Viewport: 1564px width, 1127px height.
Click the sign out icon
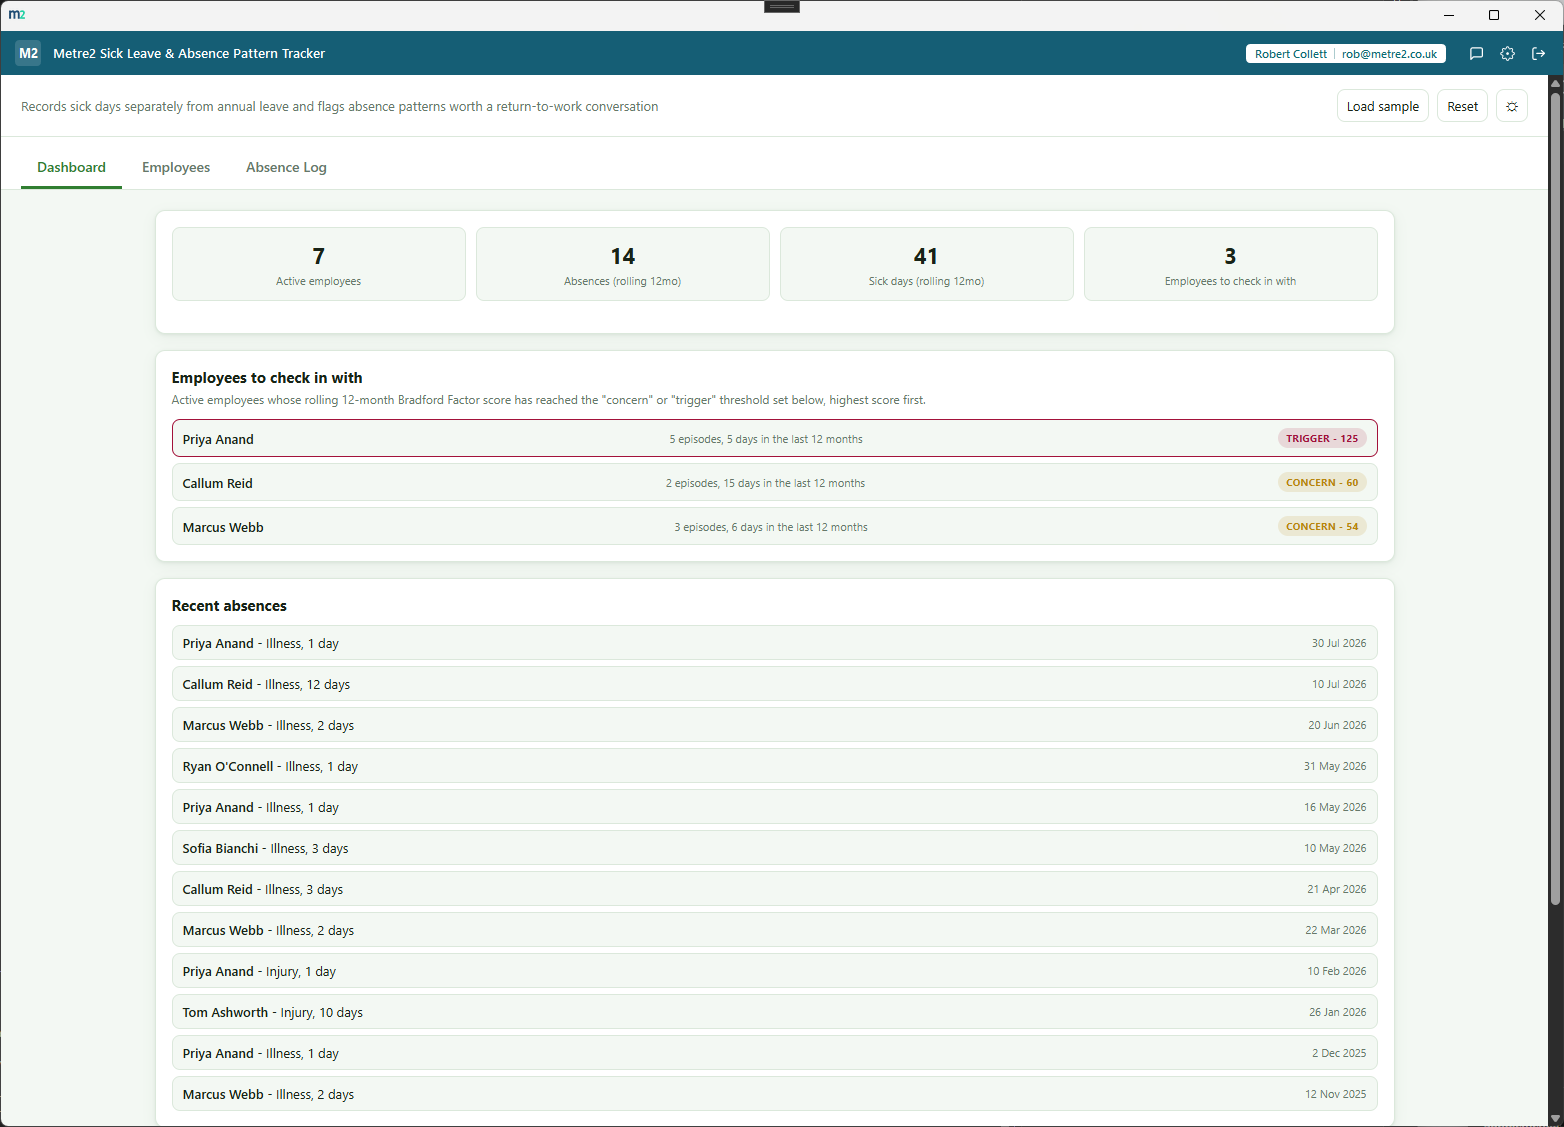pyautogui.click(x=1539, y=54)
